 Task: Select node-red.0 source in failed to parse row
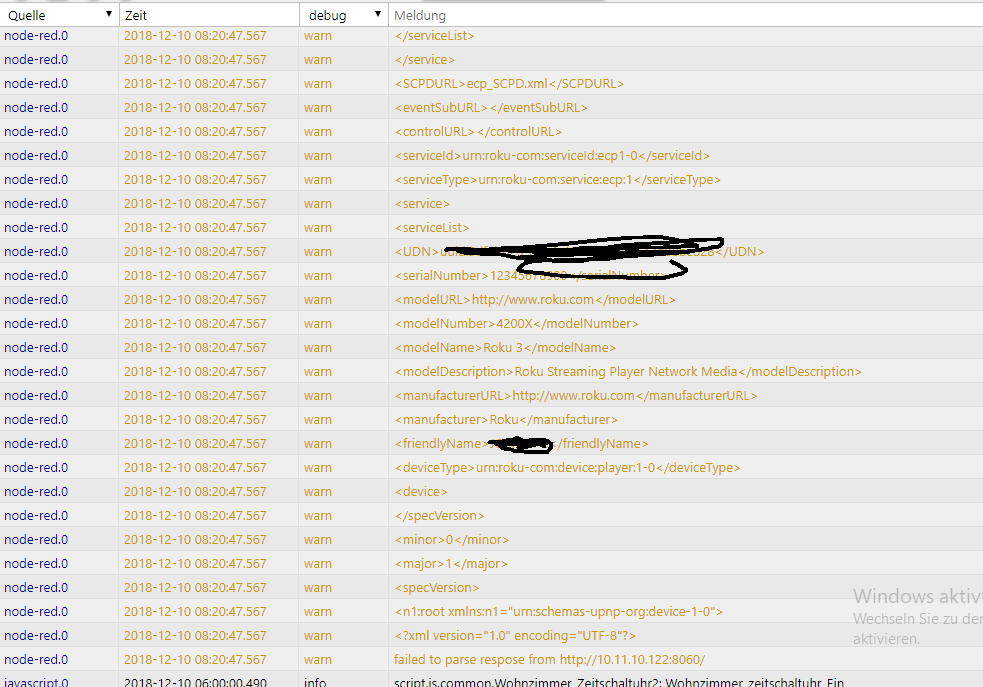pos(36,659)
